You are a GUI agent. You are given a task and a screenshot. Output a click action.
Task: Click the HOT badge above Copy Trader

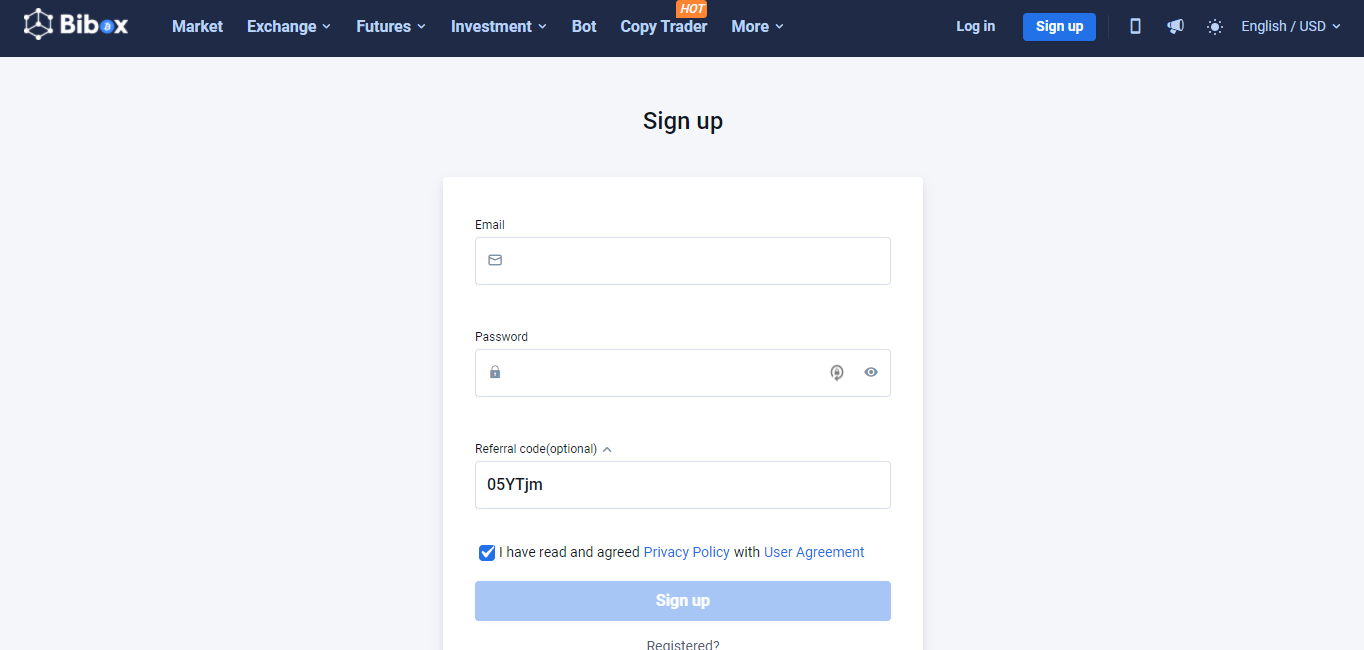(692, 9)
